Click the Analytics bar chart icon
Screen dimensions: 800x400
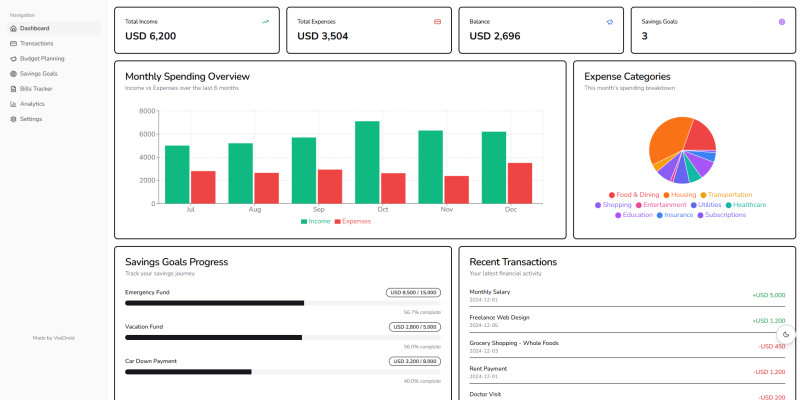click(x=13, y=104)
